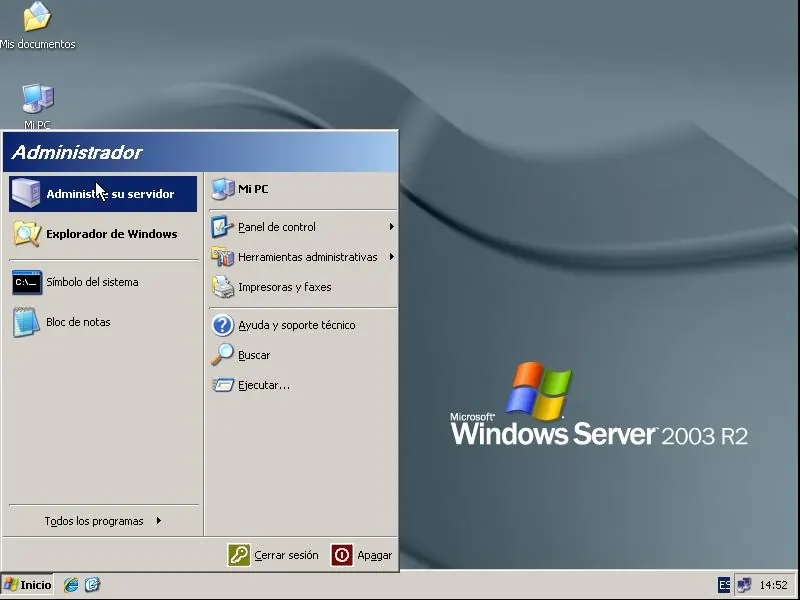Image resolution: width=800 pixels, height=600 pixels.
Task: Open Bloc de notas entry
Action: pos(103,322)
